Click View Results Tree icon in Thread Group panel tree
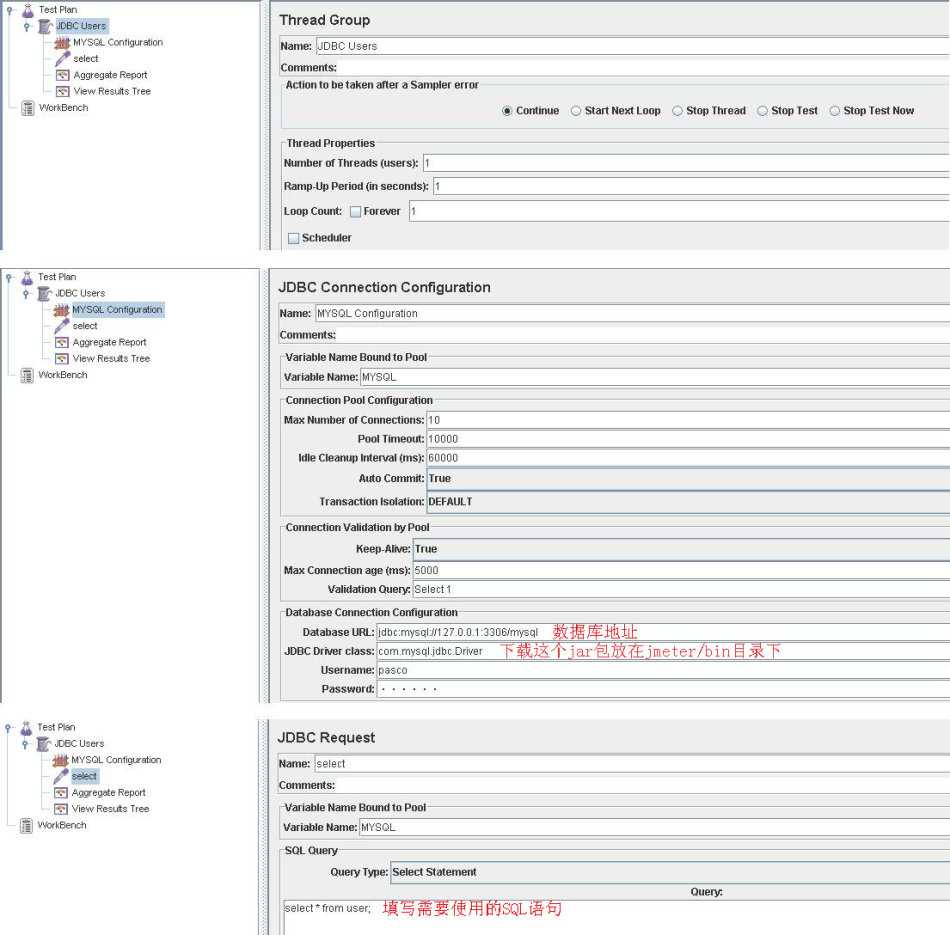The image size is (950, 935). click(62, 92)
